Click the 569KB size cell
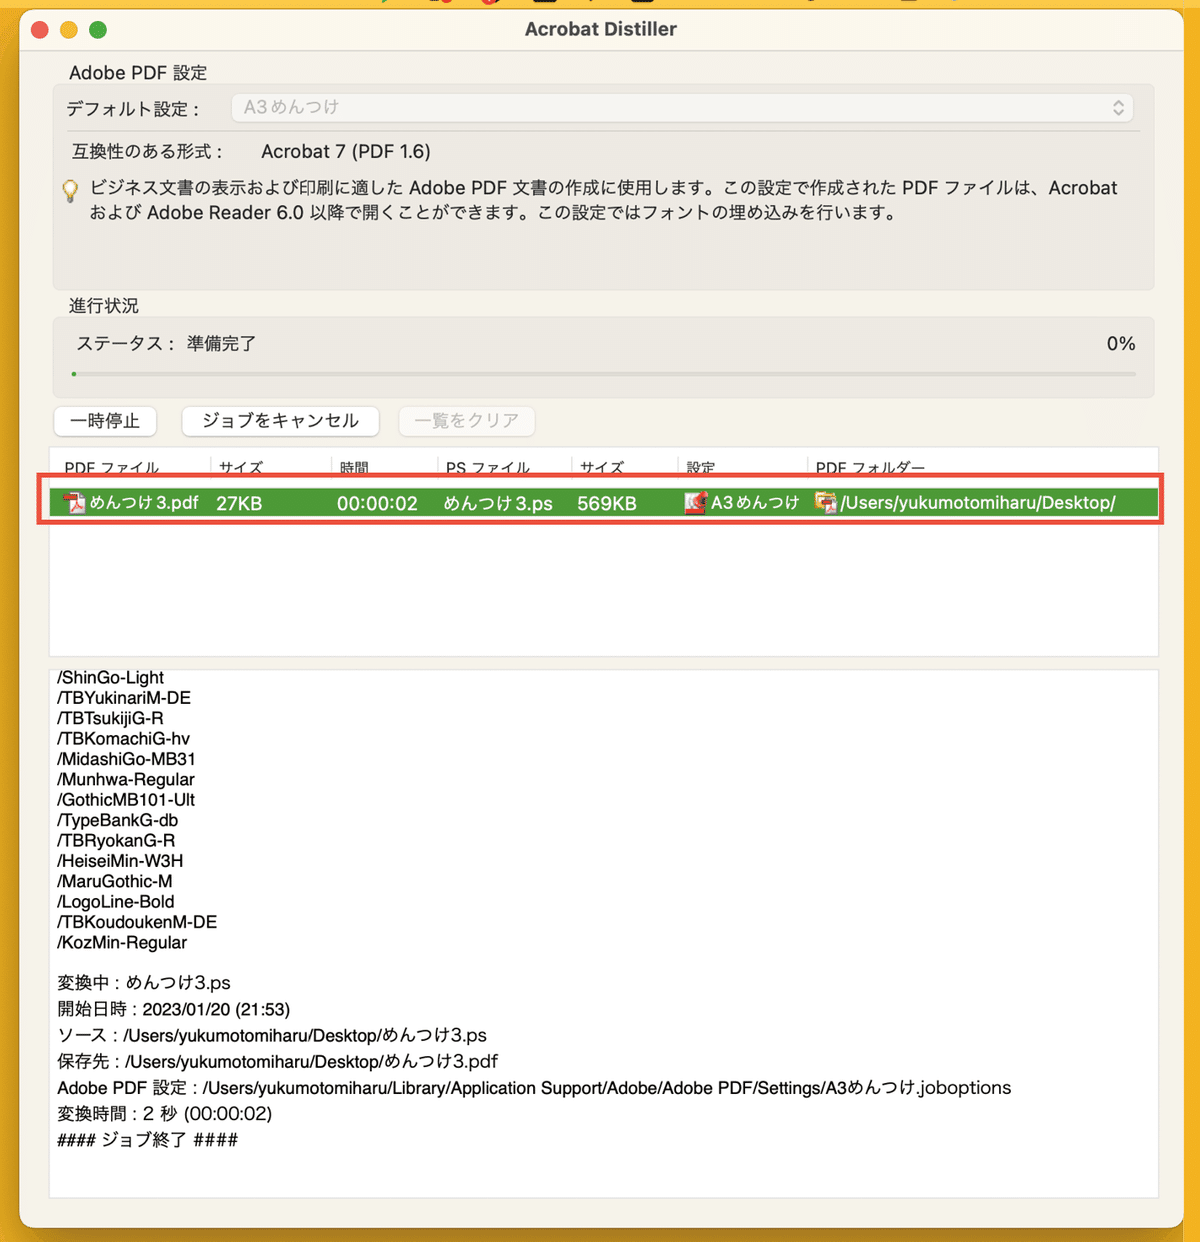The image size is (1200, 1242). click(x=607, y=503)
